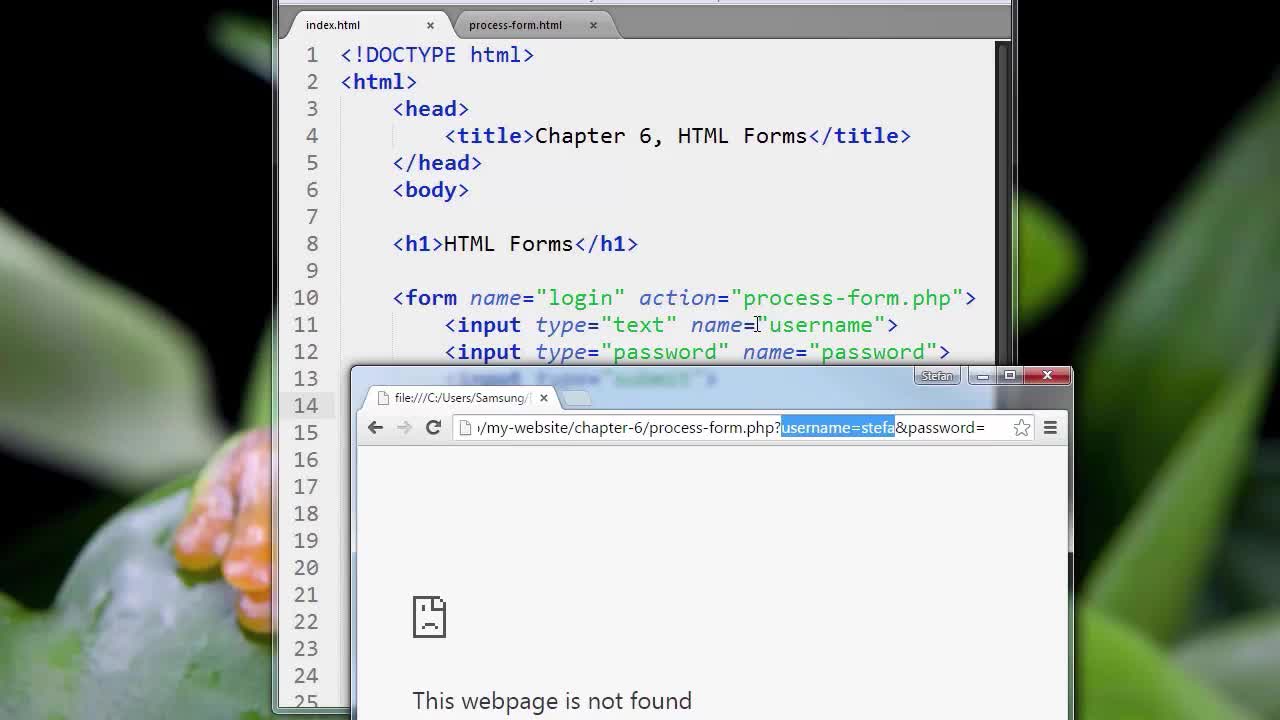Click the "login" form name value
The height and width of the screenshot is (720, 1280).
tap(580, 298)
